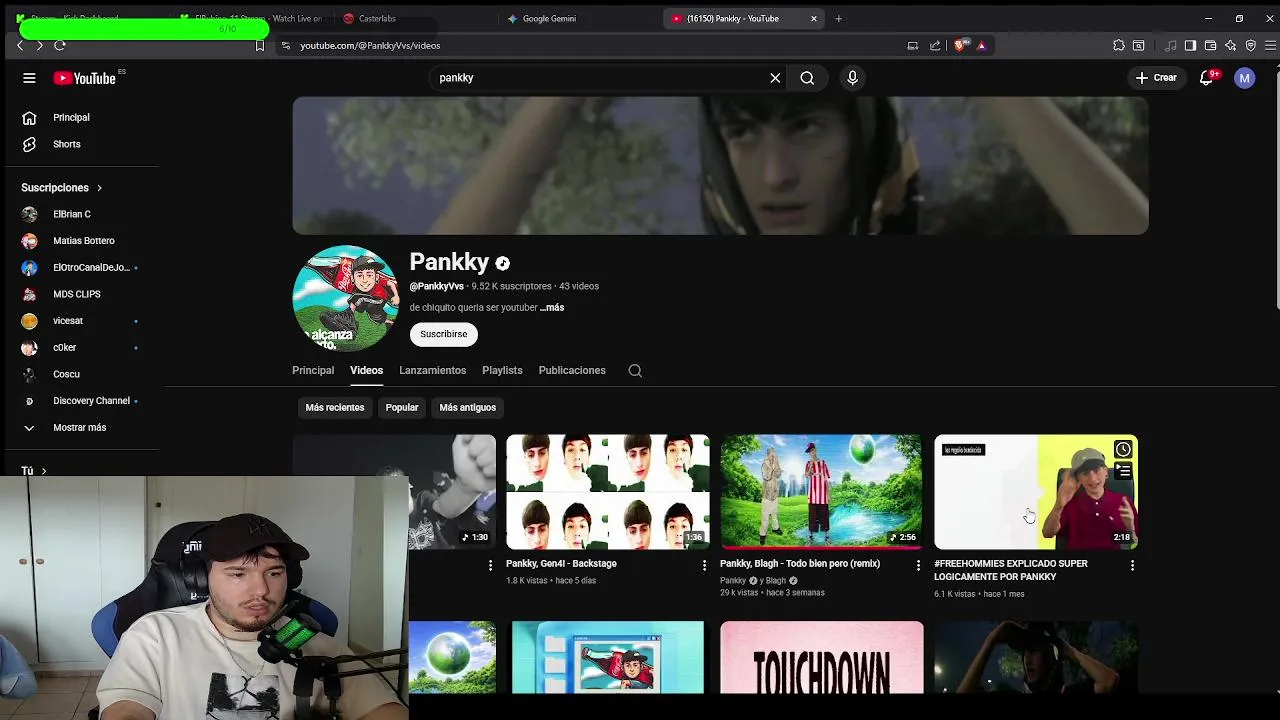This screenshot has width=1280, height=720.
Task: Run search with magnifier button
Action: click(x=807, y=78)
